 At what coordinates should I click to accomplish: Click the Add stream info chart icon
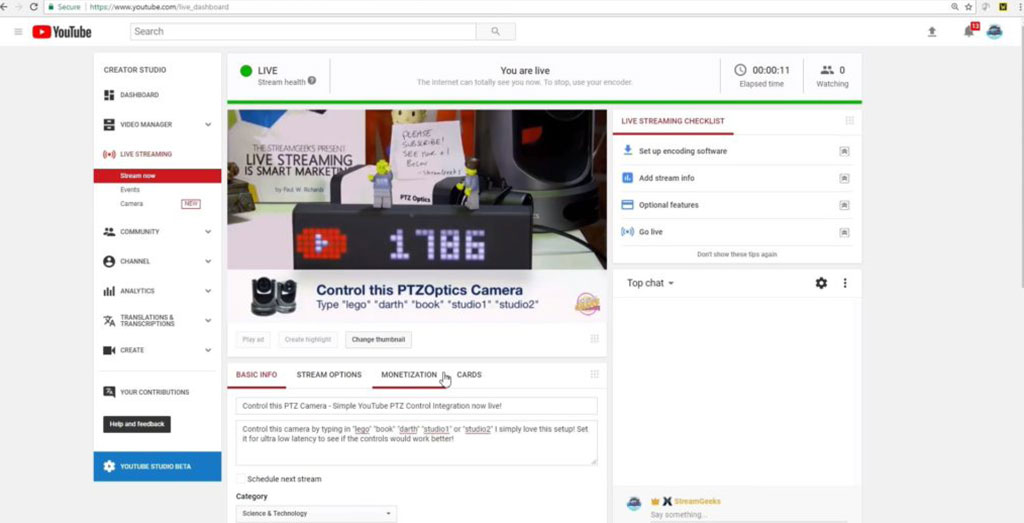tap(628, 178)
